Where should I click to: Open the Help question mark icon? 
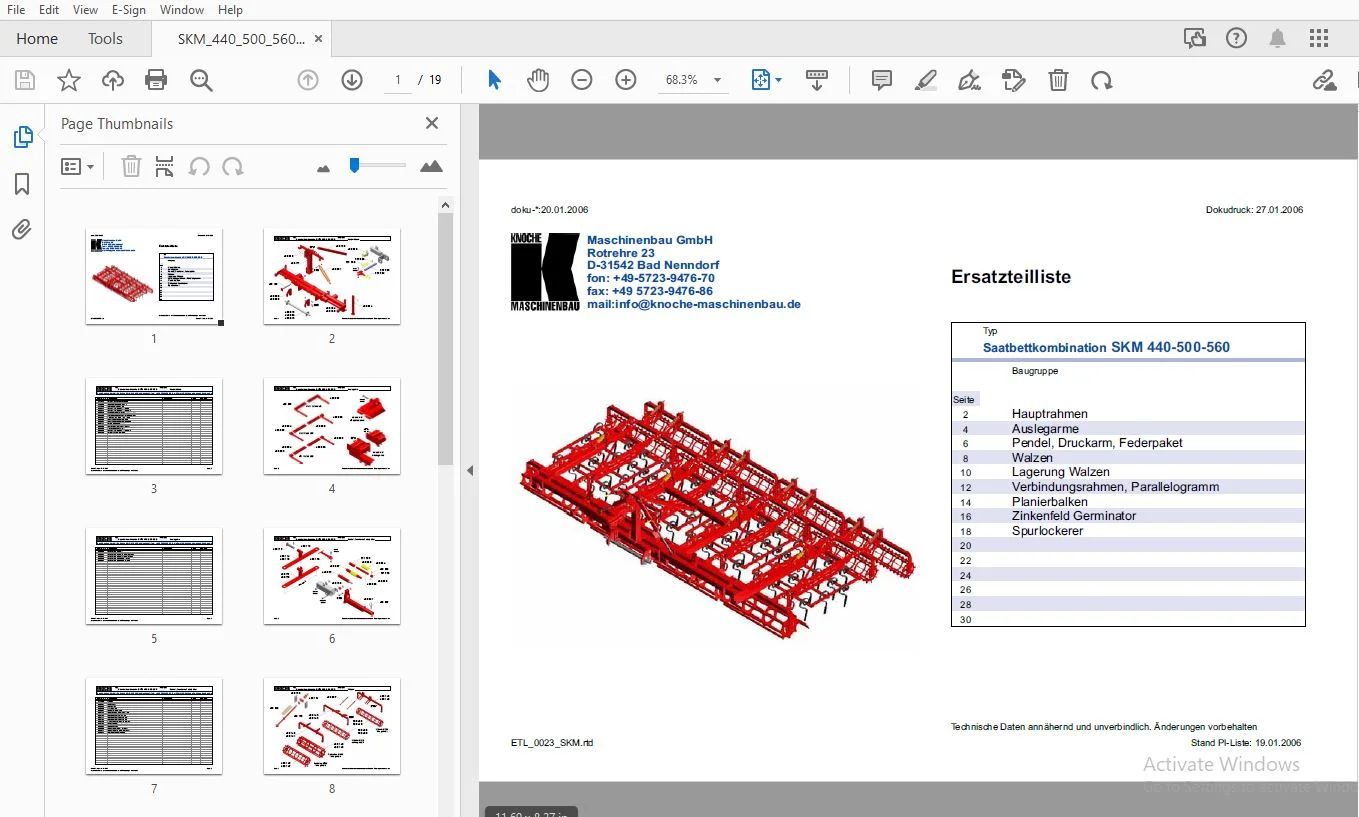[x=1237, y=38]
